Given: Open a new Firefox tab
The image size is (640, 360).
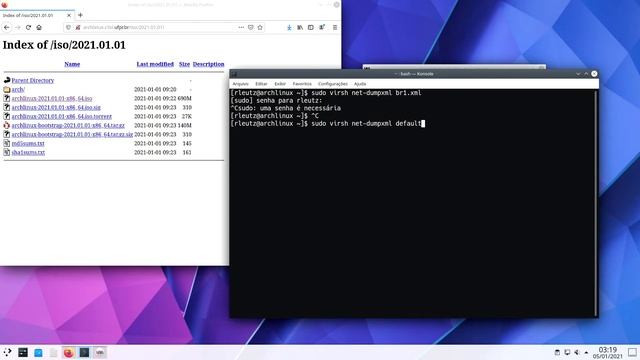Looking at the screenshot, I should click(80, 15).
